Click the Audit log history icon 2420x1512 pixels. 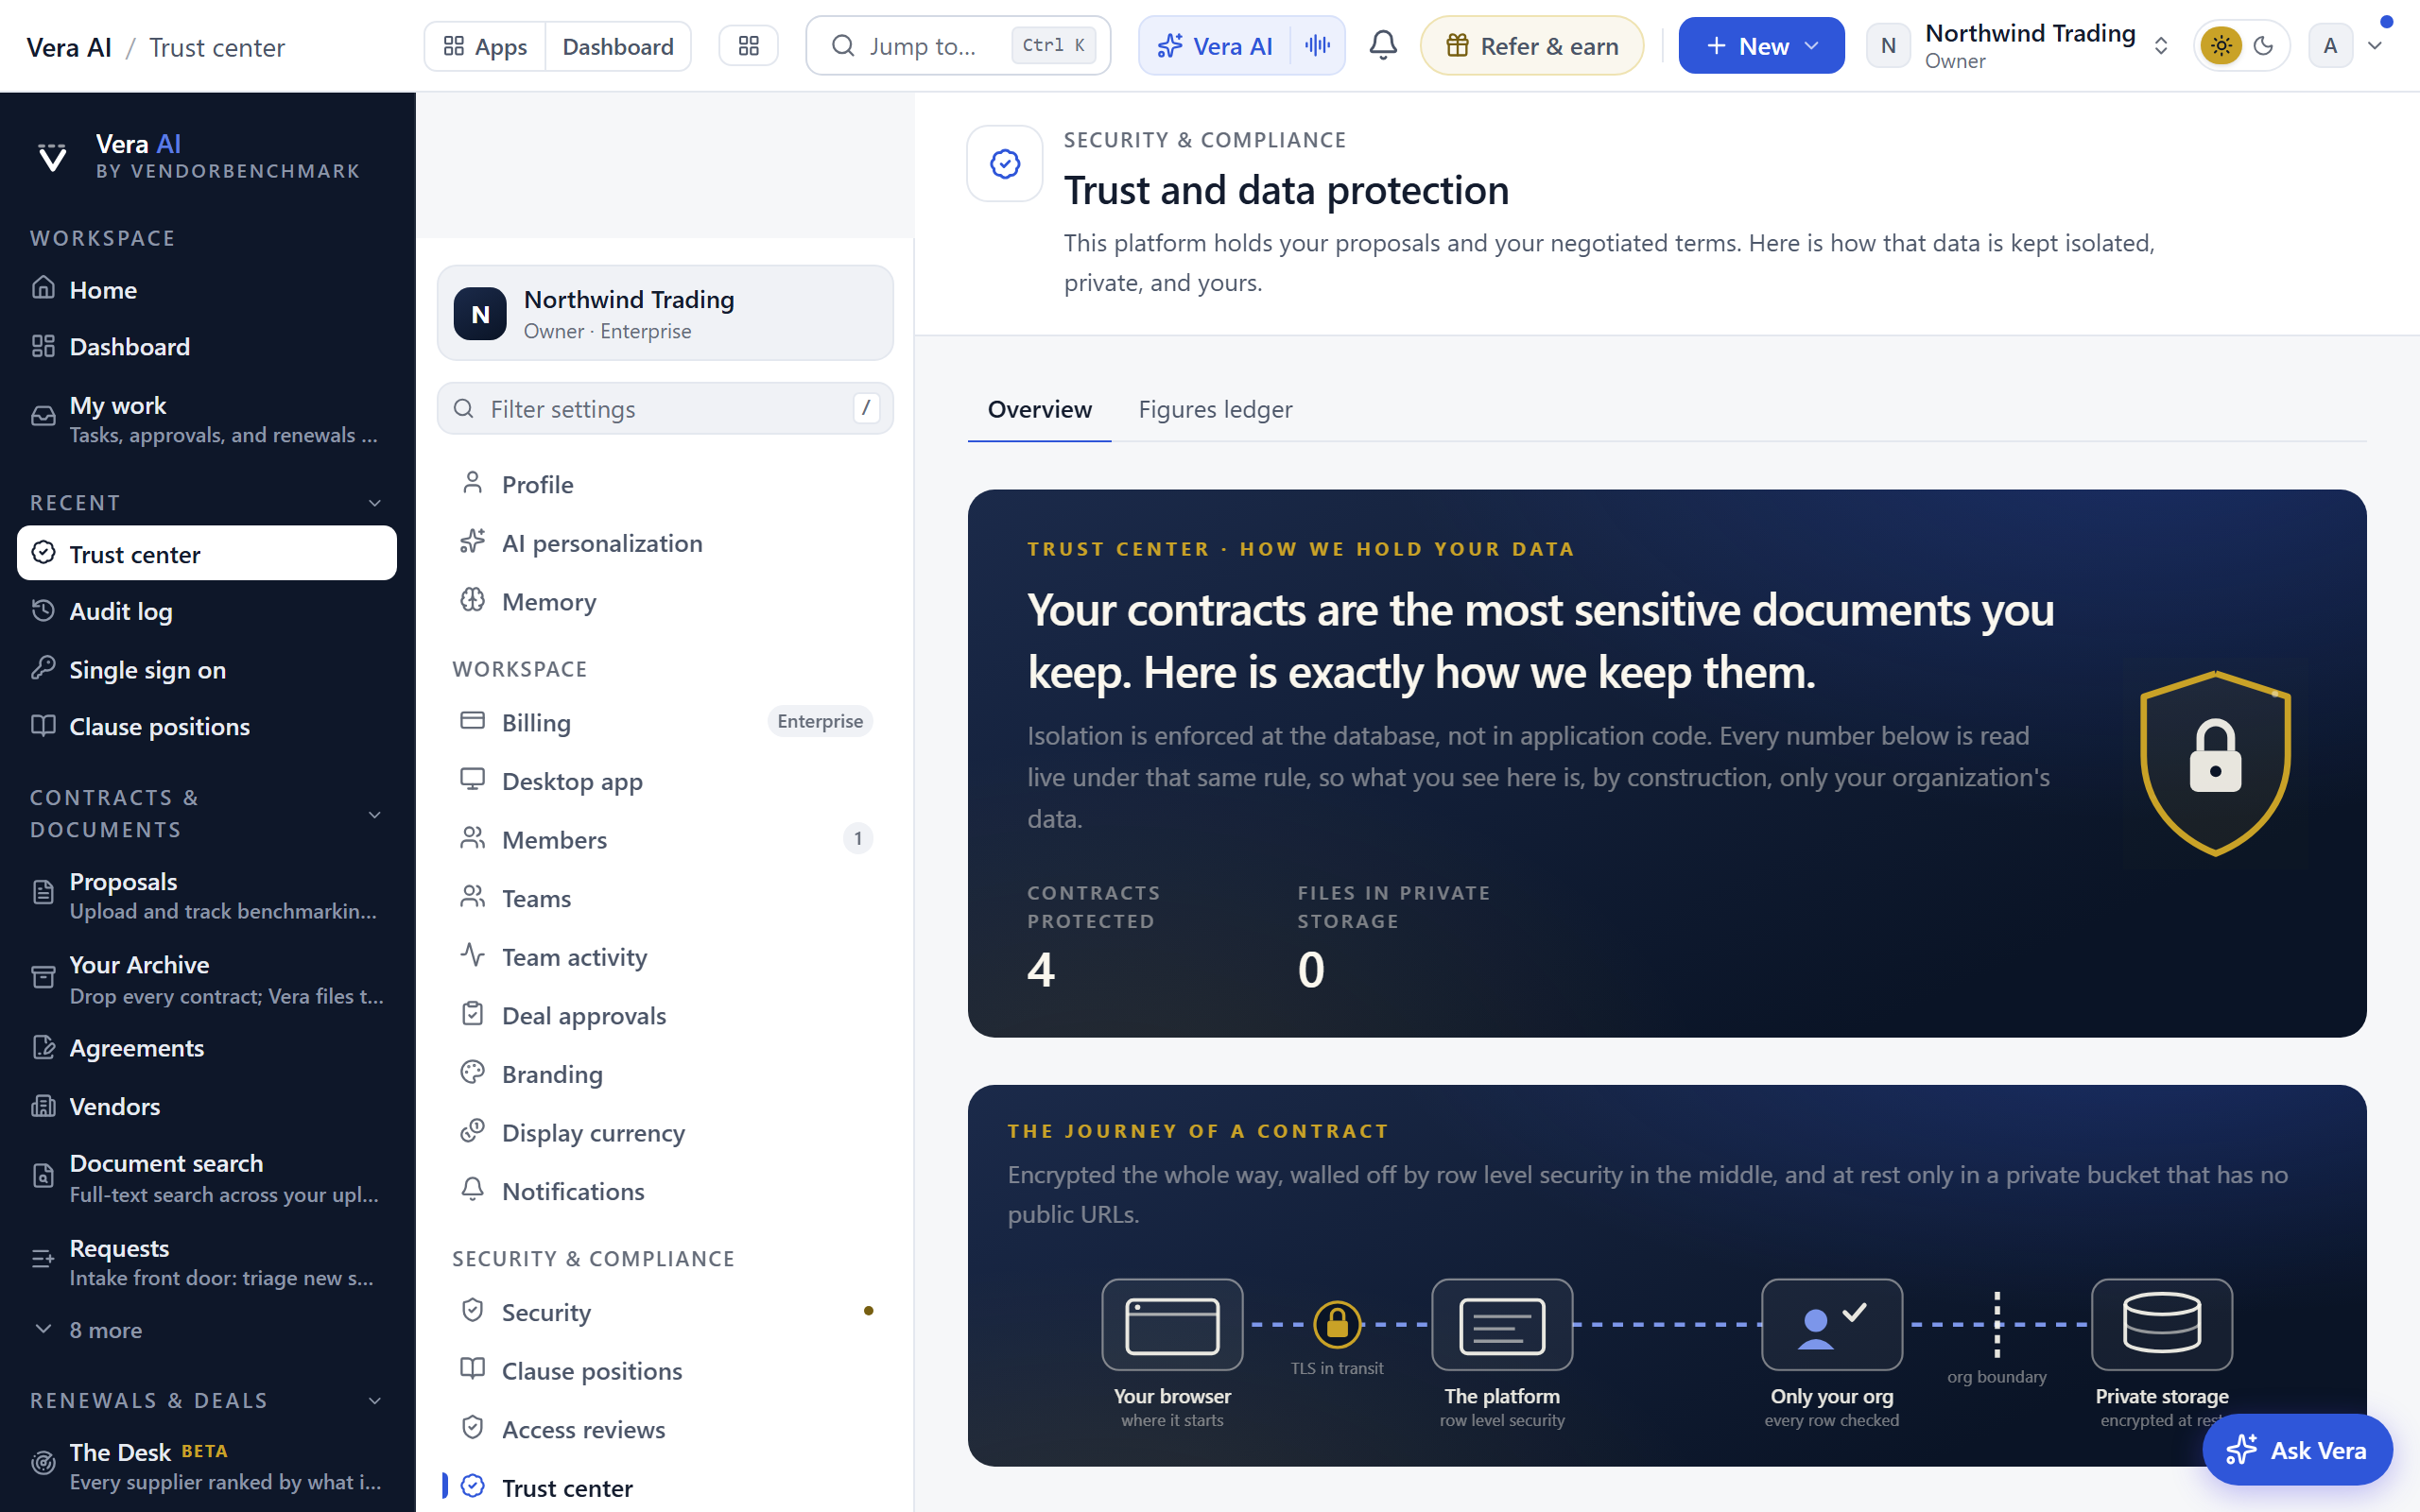(43, 611)
